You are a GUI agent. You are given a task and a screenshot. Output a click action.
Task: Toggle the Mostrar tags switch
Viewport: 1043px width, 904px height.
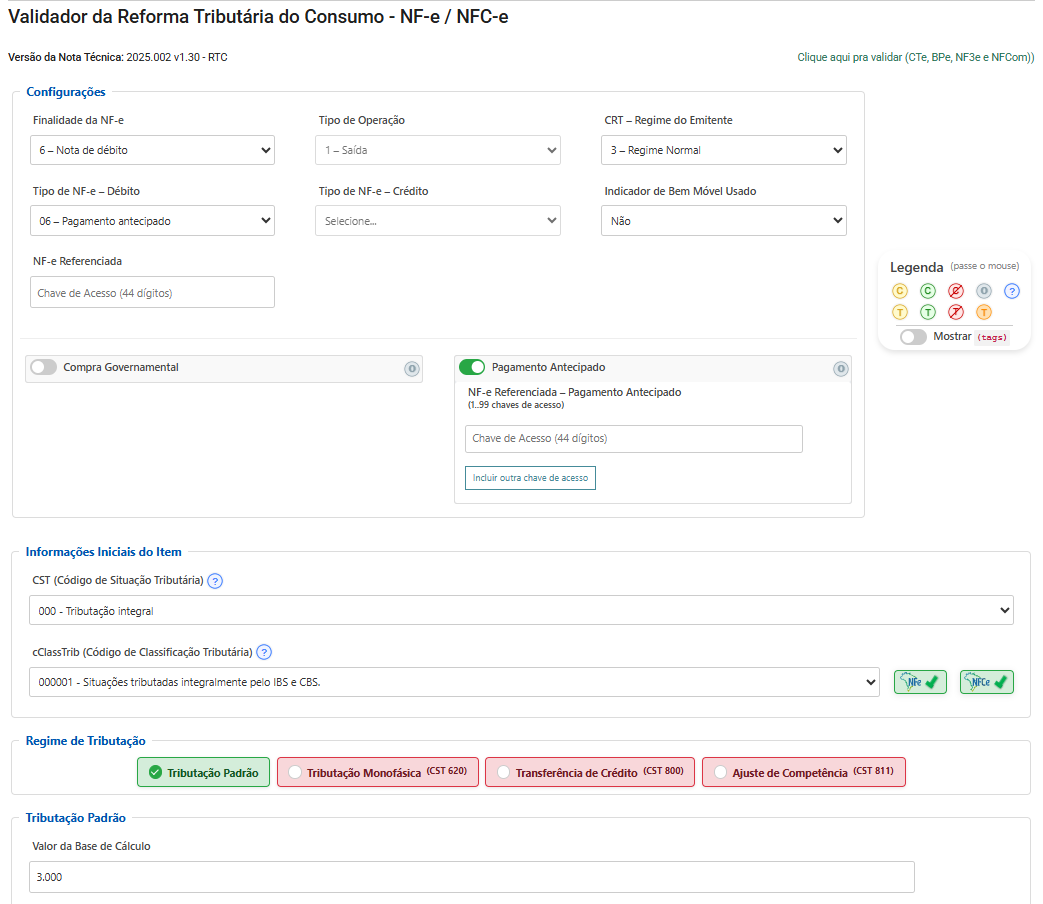[913, 337]
